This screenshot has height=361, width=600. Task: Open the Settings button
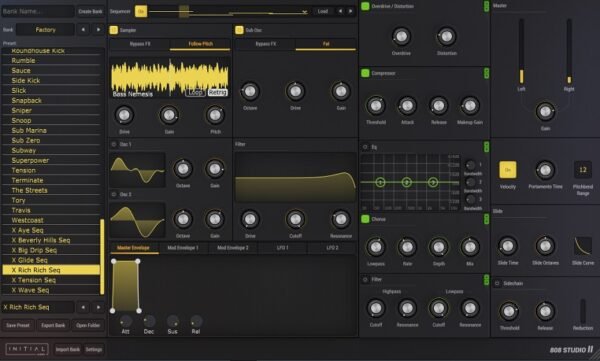94,349
